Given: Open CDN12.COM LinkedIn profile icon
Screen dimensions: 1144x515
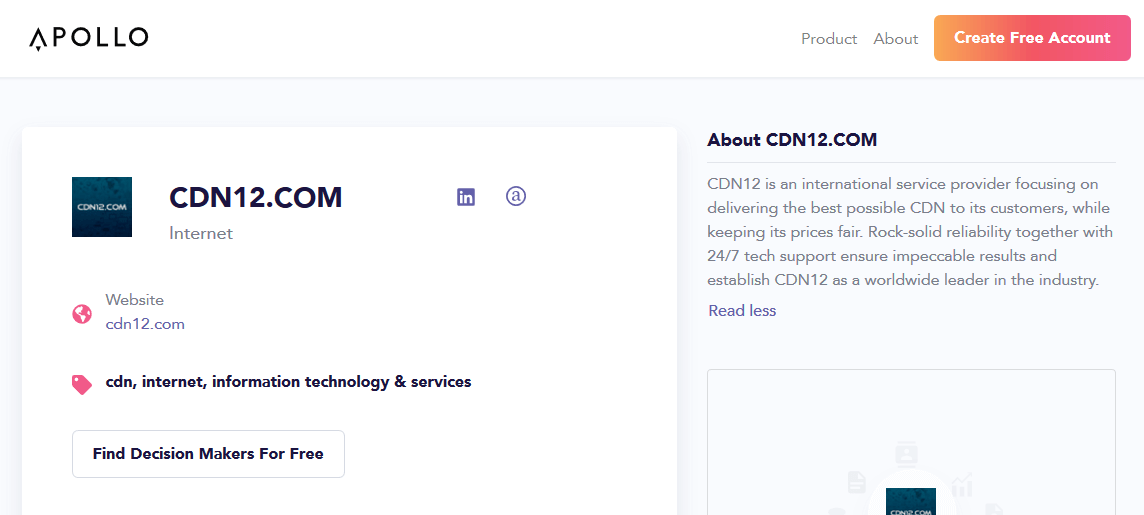Looking at the screenshot, I should pyautogui.click(x=466, y=197).
